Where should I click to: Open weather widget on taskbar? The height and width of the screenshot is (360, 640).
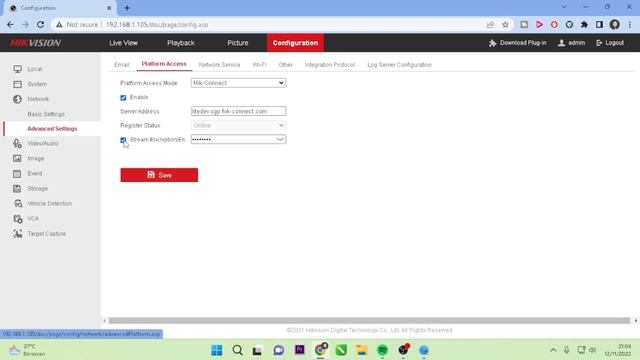coord(27,350)
